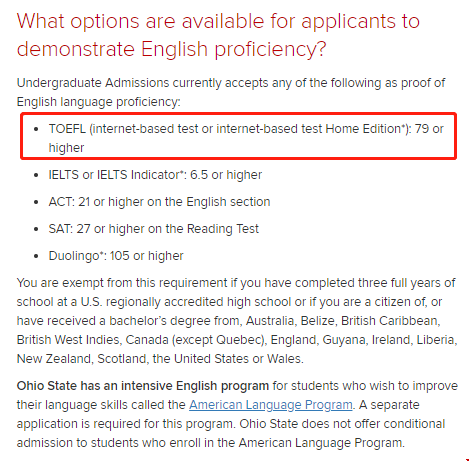Viewport: 469px width, 461px height.
Task: Click the '6.5 or higher' score text
Action: coord(226,175)
